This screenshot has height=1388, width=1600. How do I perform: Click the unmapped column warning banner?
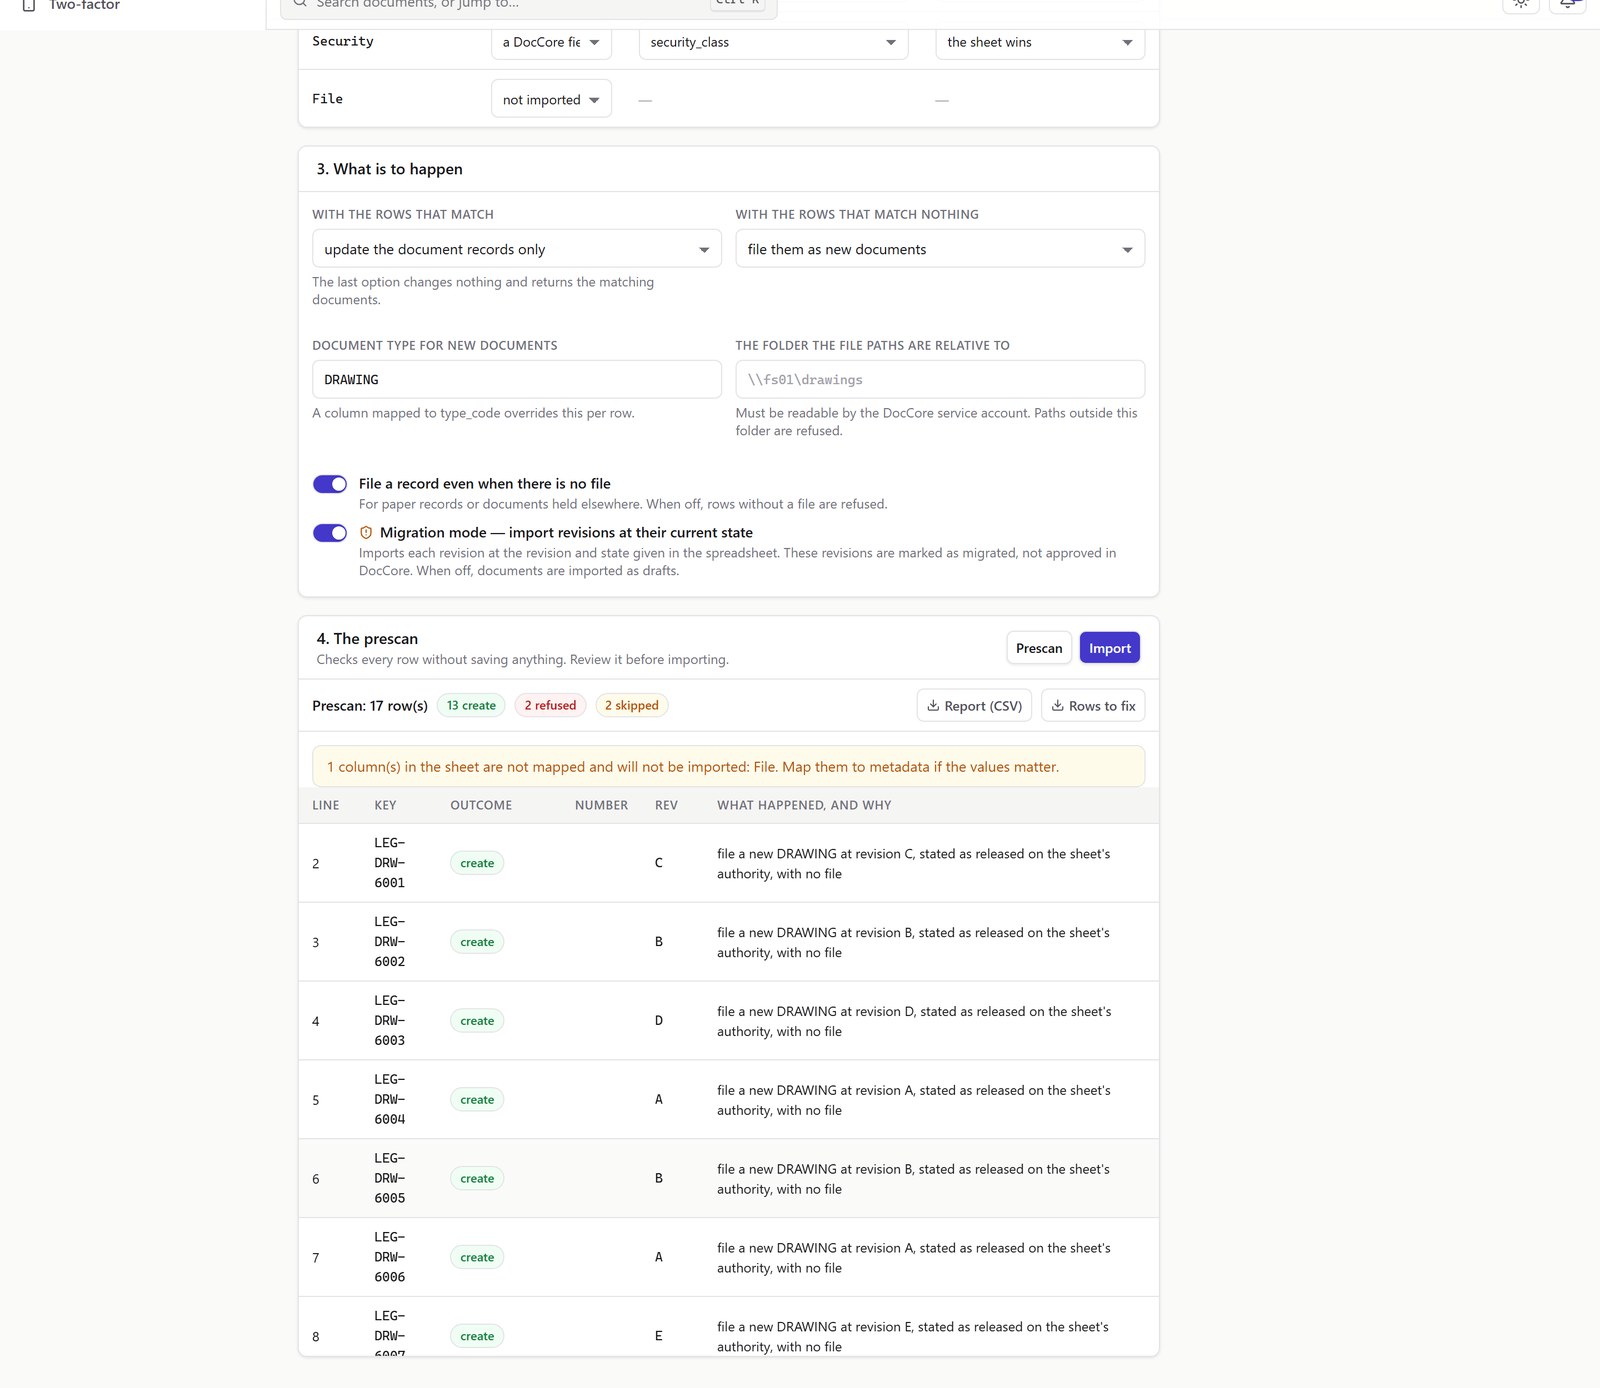click(728, 767)
